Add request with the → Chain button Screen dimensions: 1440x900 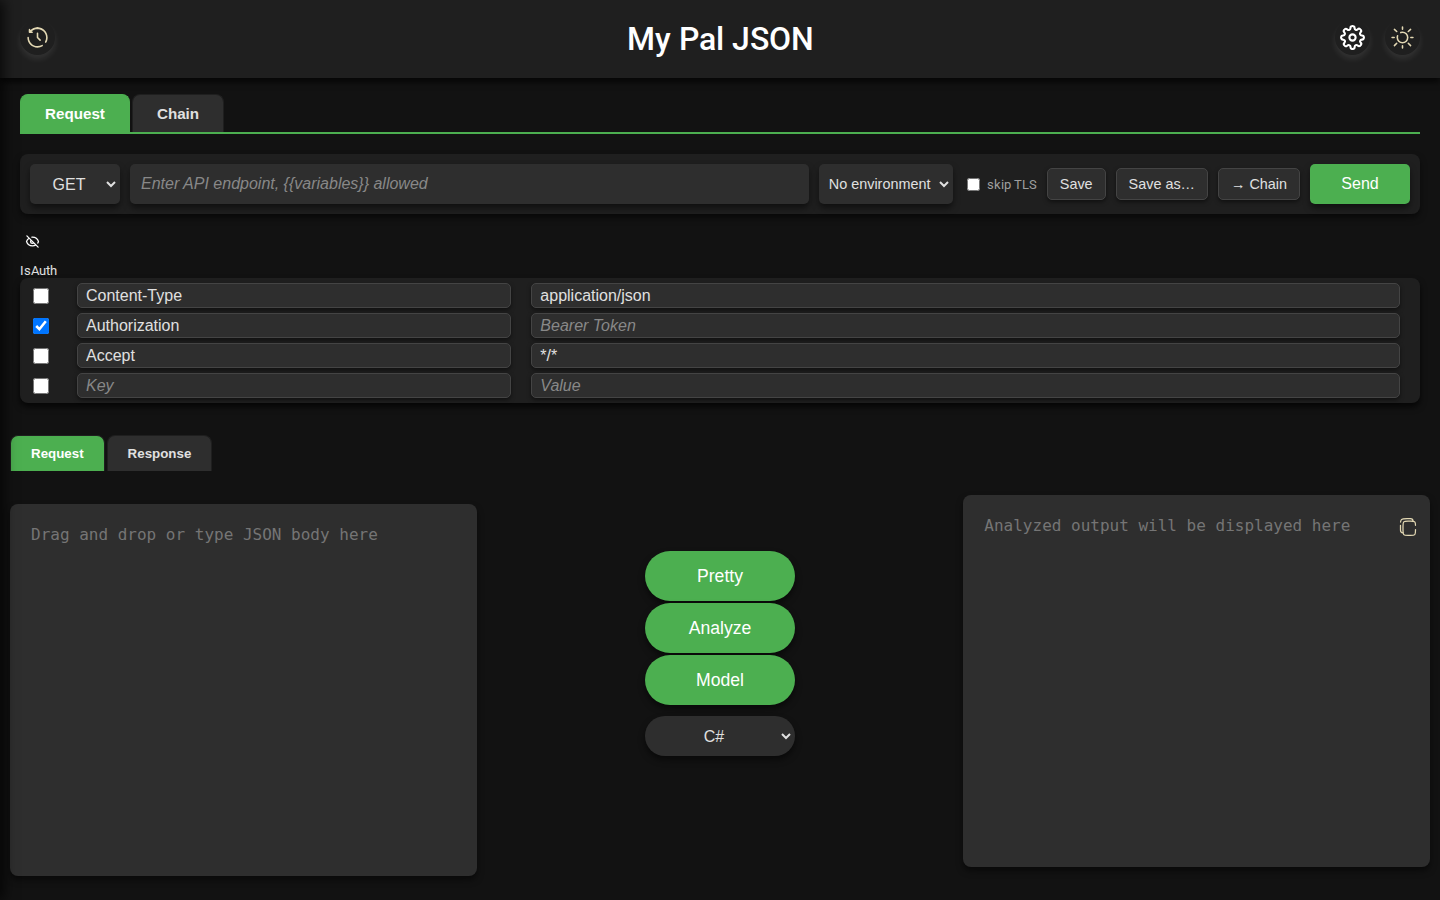coord(1259,184)
